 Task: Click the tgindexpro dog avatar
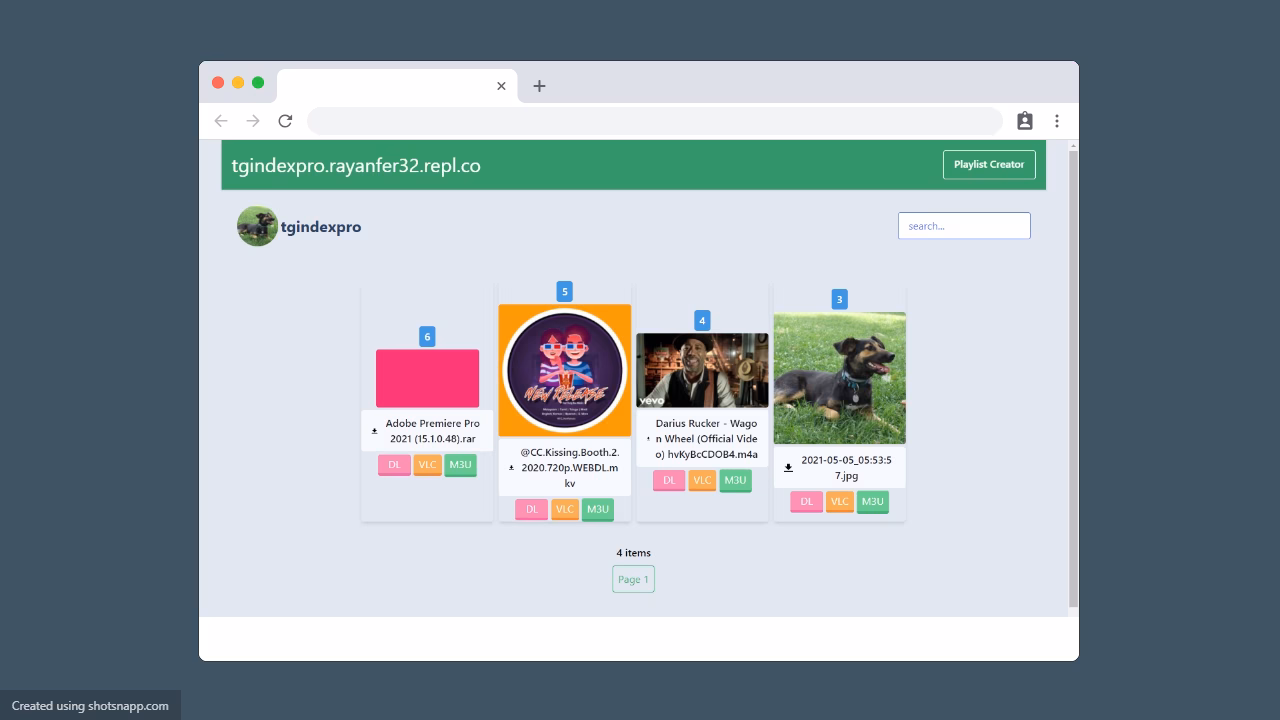point(257,227)
